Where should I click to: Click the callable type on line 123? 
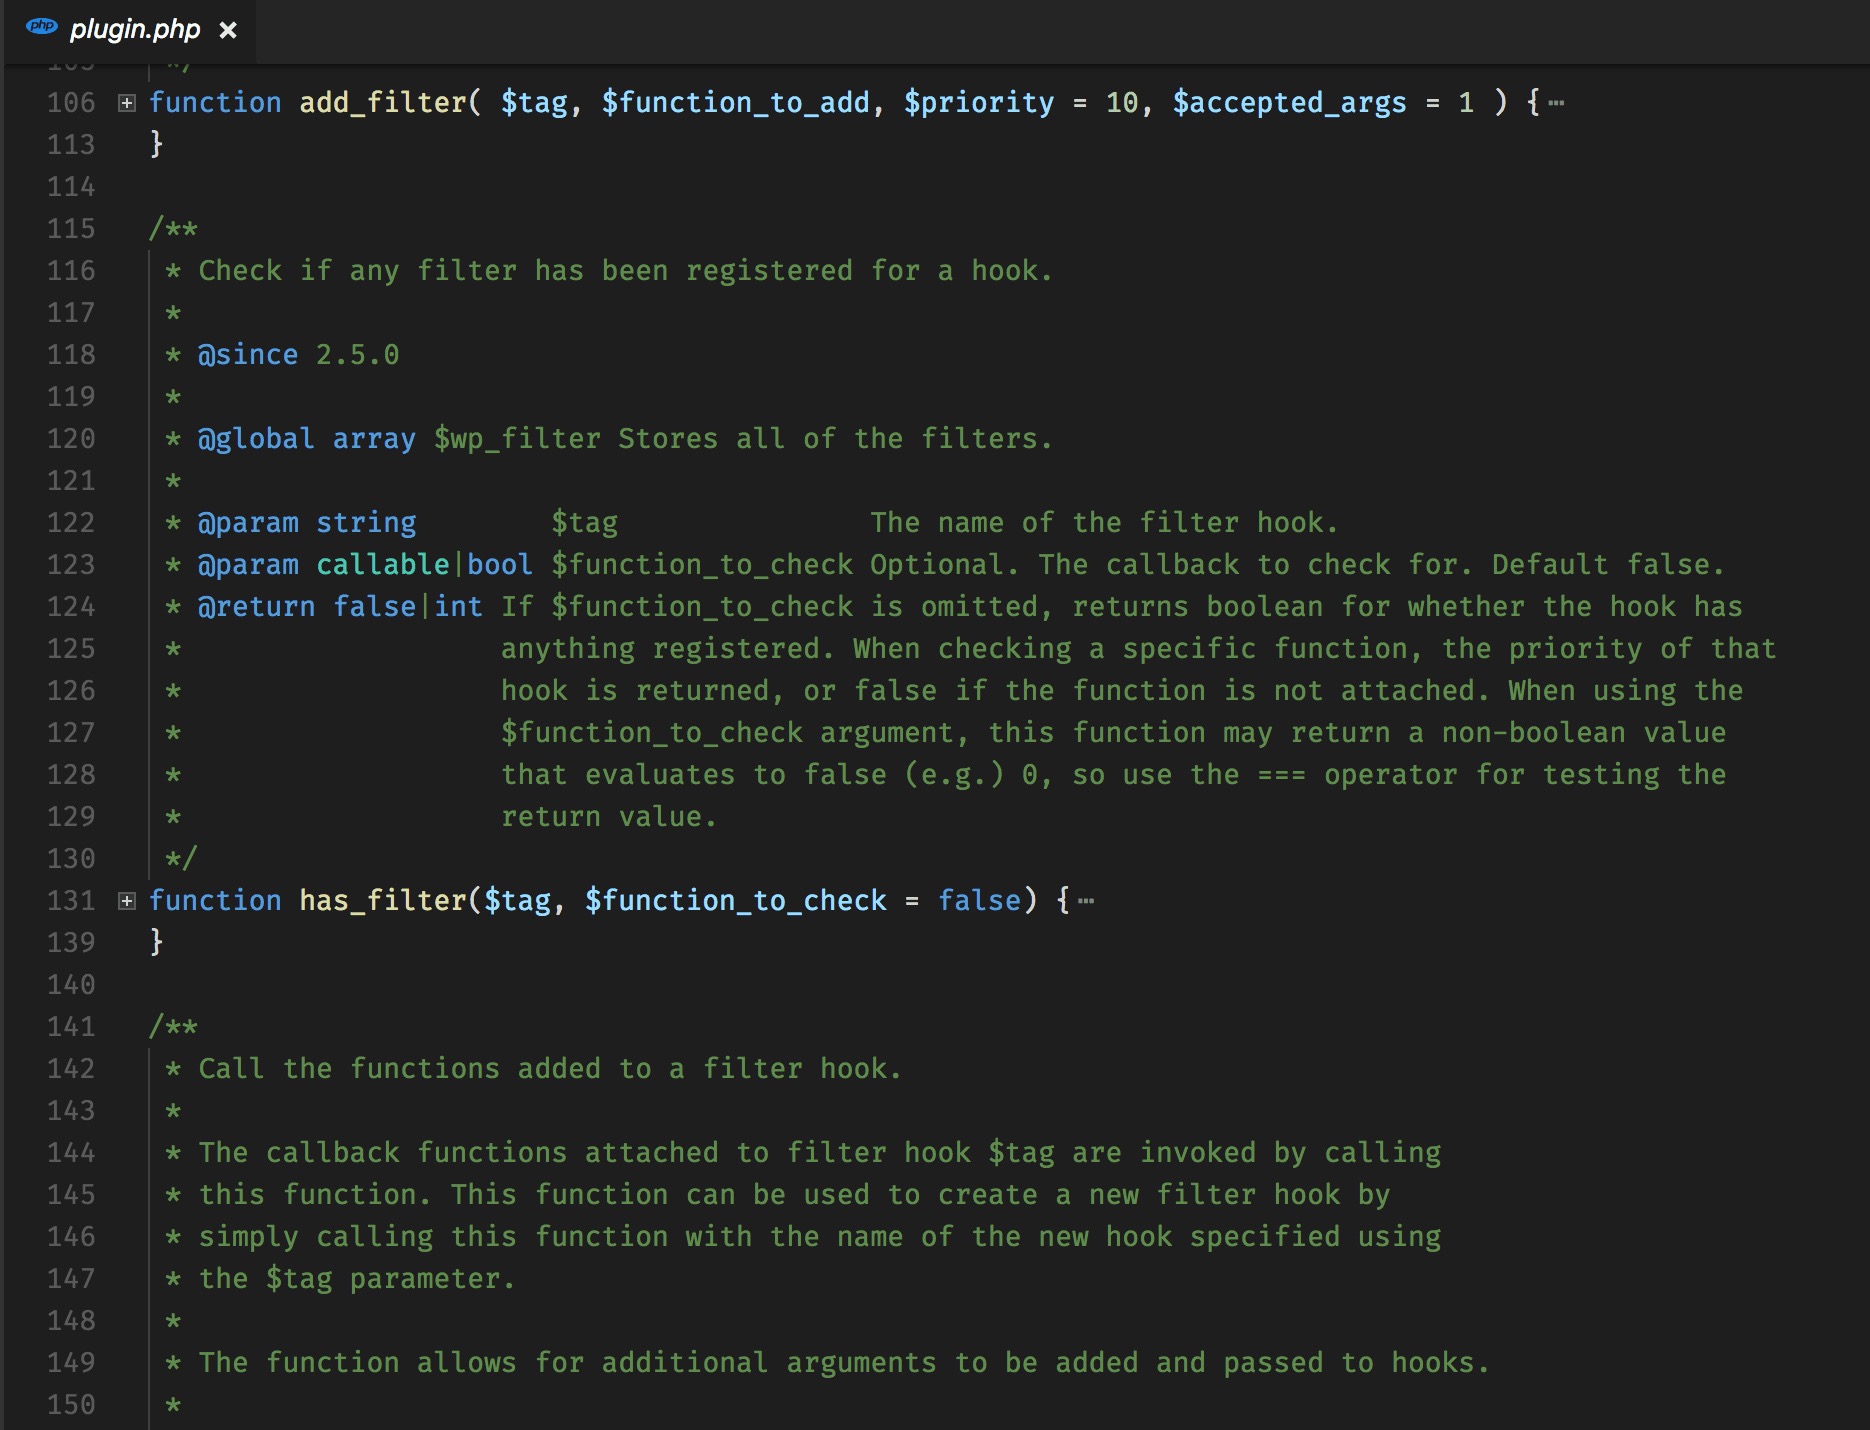click(383, 565)
